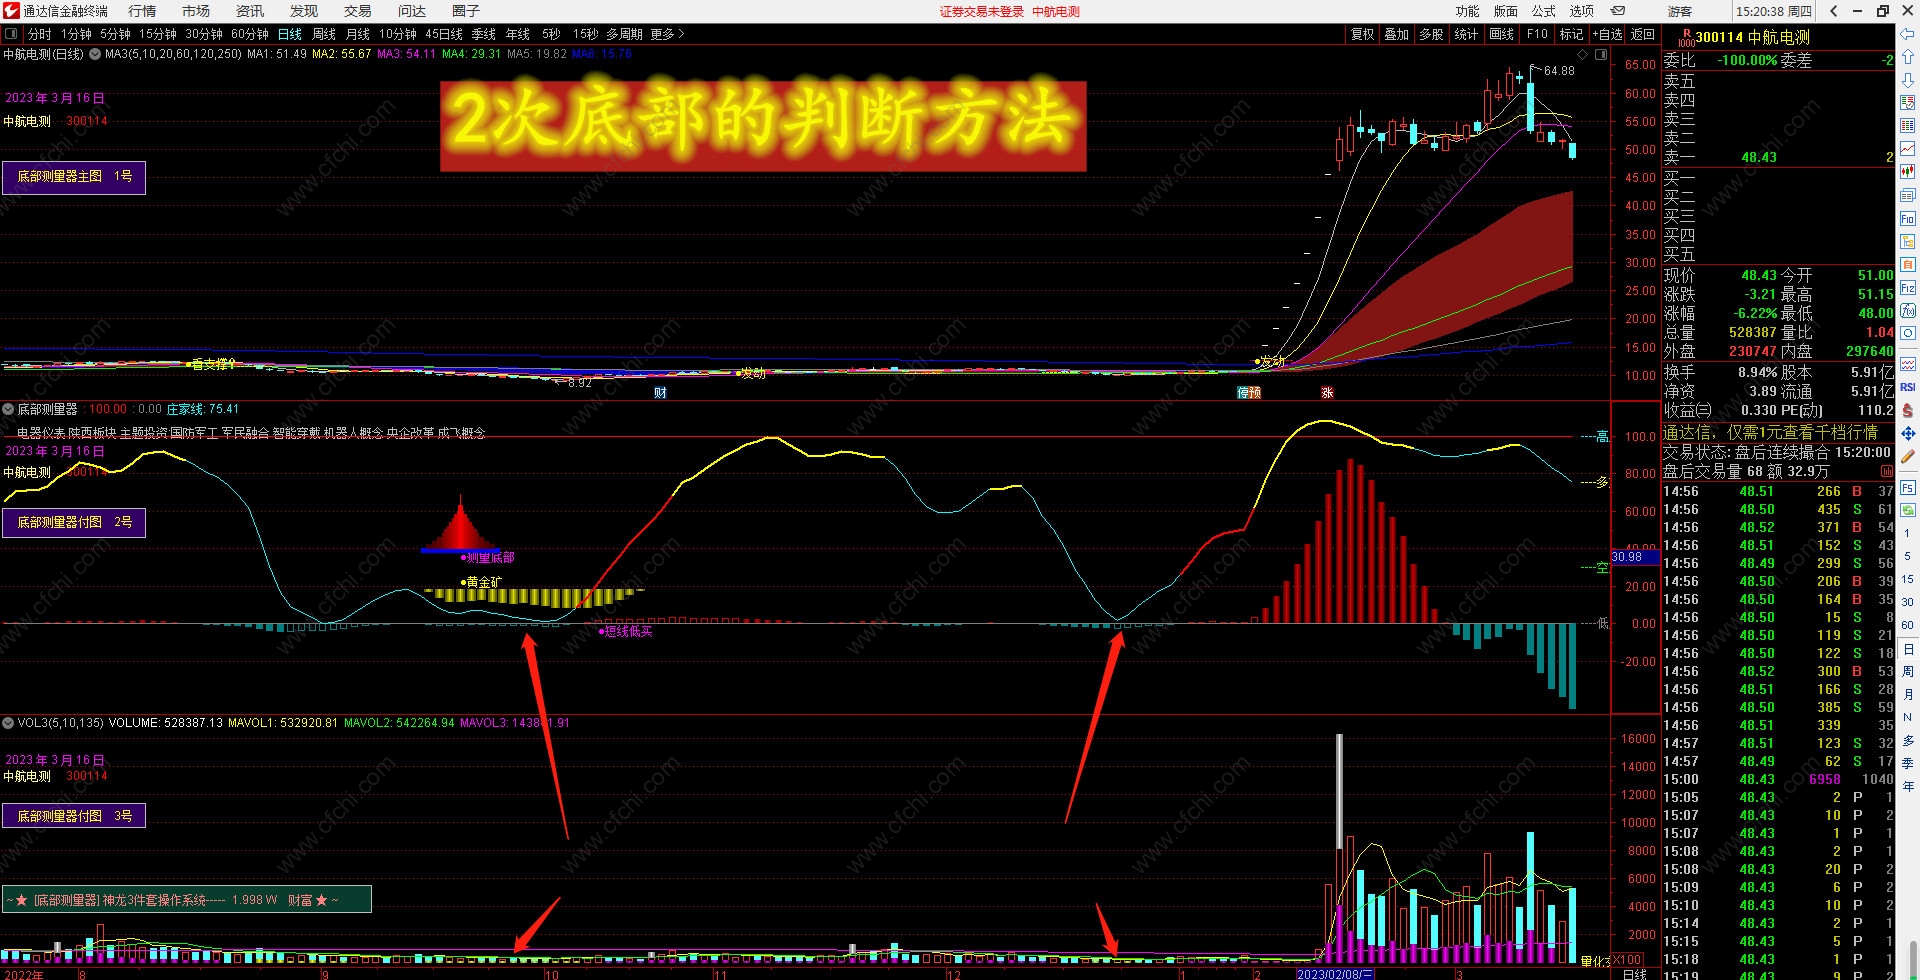Open the colored grid quote-list icon

click(1908, 126)
